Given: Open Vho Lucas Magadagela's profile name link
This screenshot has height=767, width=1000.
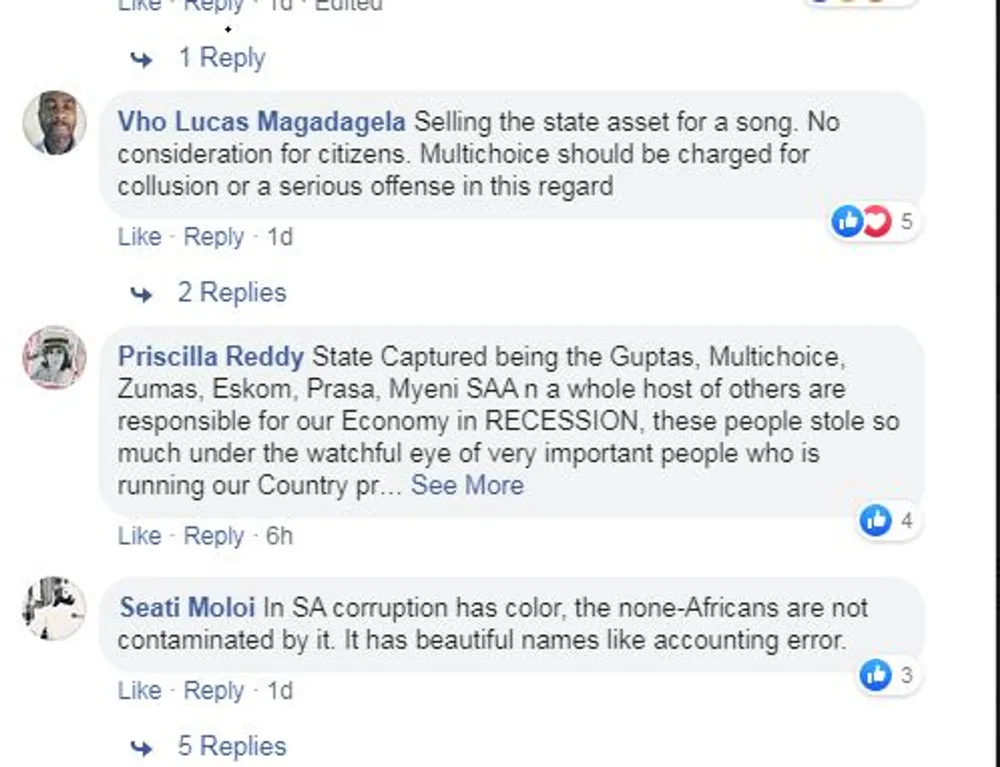Looking at the screenshot, I should pyautogui.click(x=262, y=123).
